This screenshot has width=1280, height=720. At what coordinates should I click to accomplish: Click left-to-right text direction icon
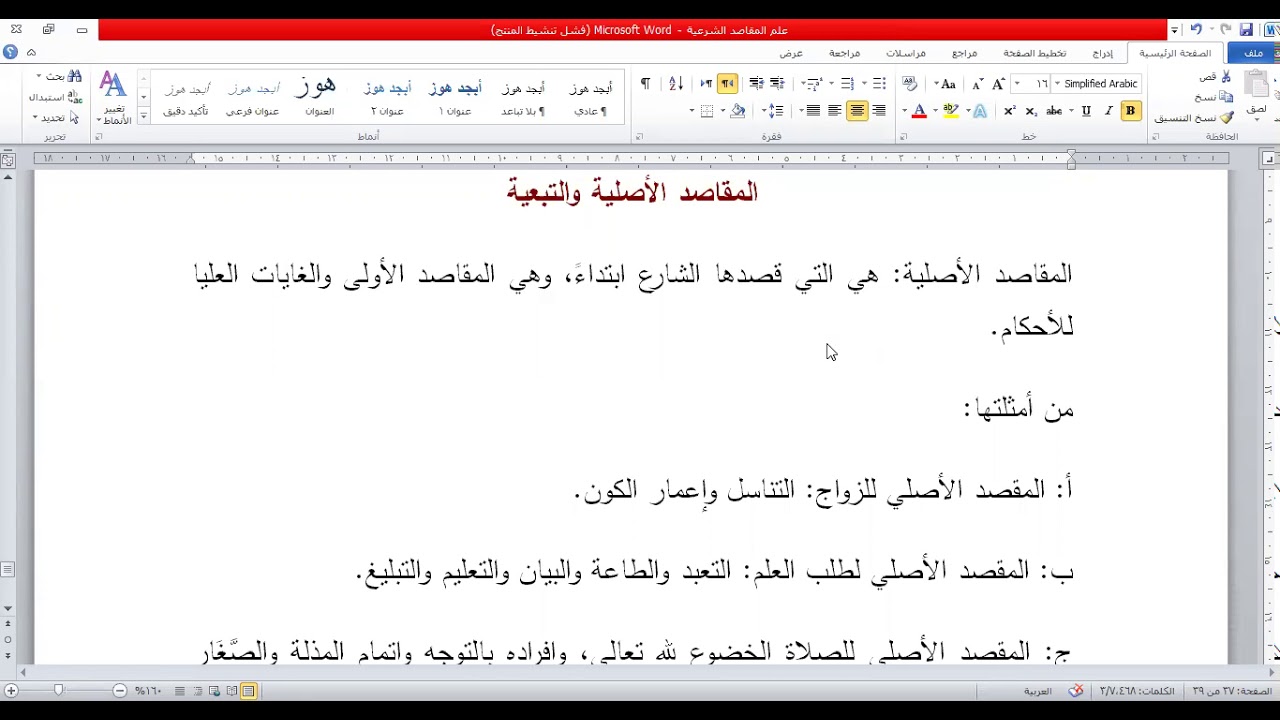tap(706, 84)
